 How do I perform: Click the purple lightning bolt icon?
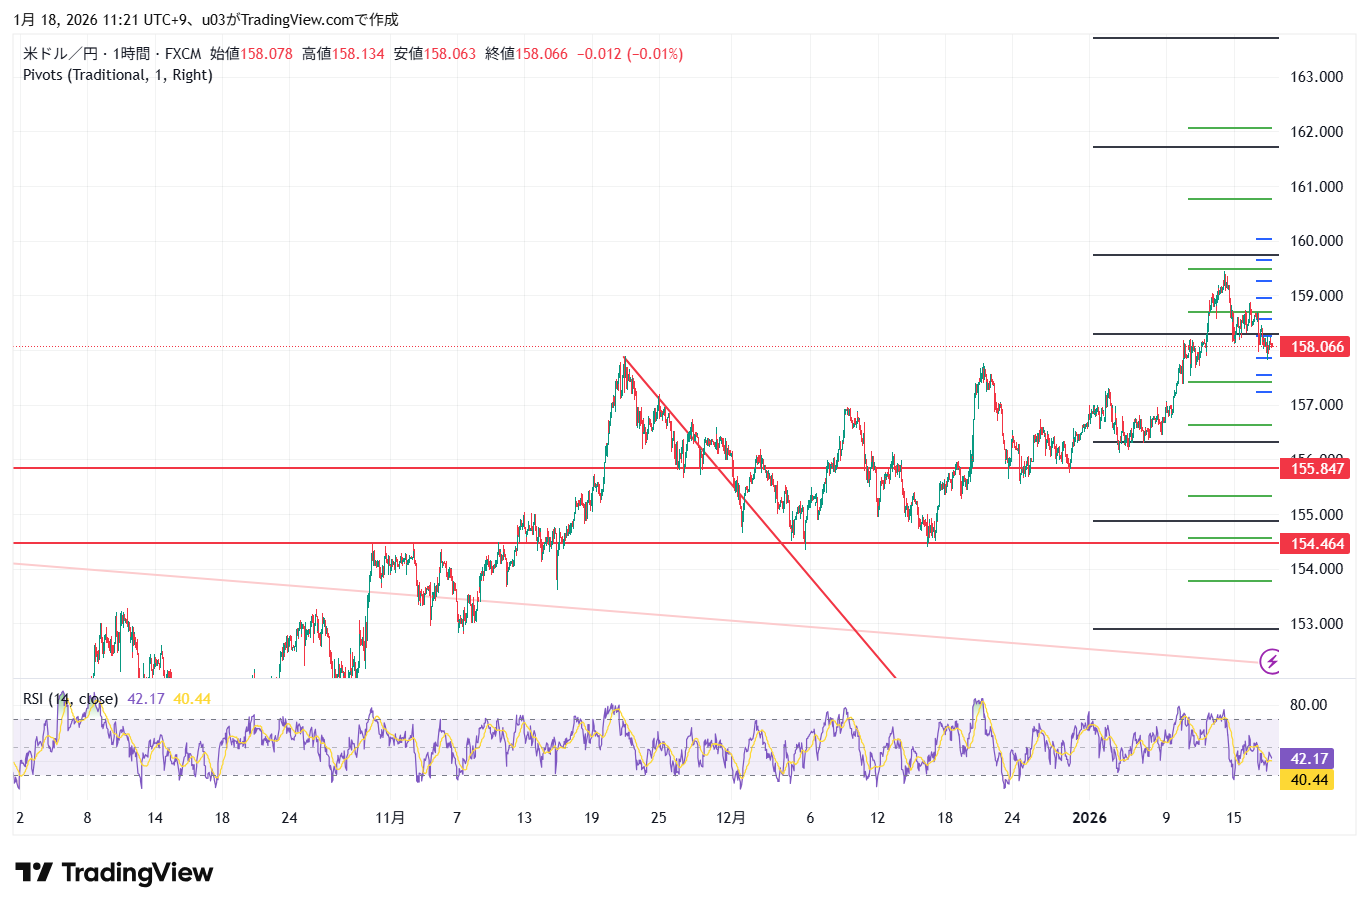click(x=1270, y=660)
